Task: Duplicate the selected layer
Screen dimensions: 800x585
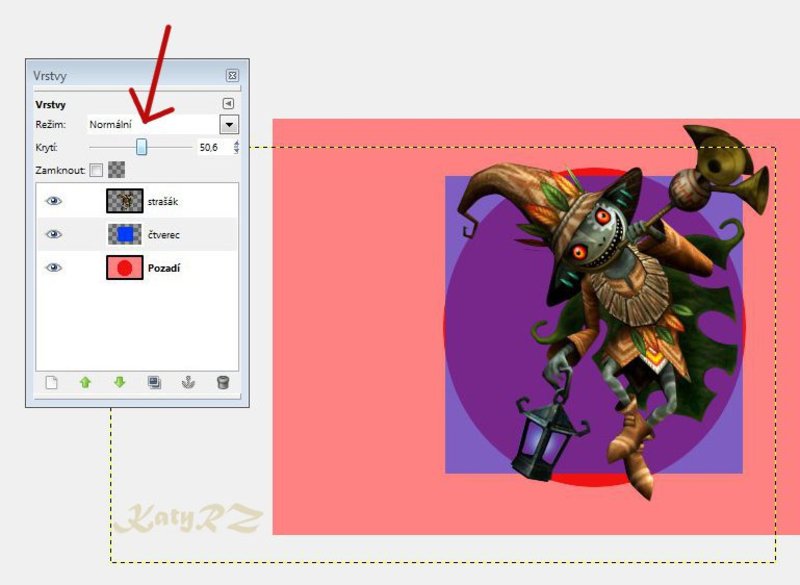Action: click(154, 382)
